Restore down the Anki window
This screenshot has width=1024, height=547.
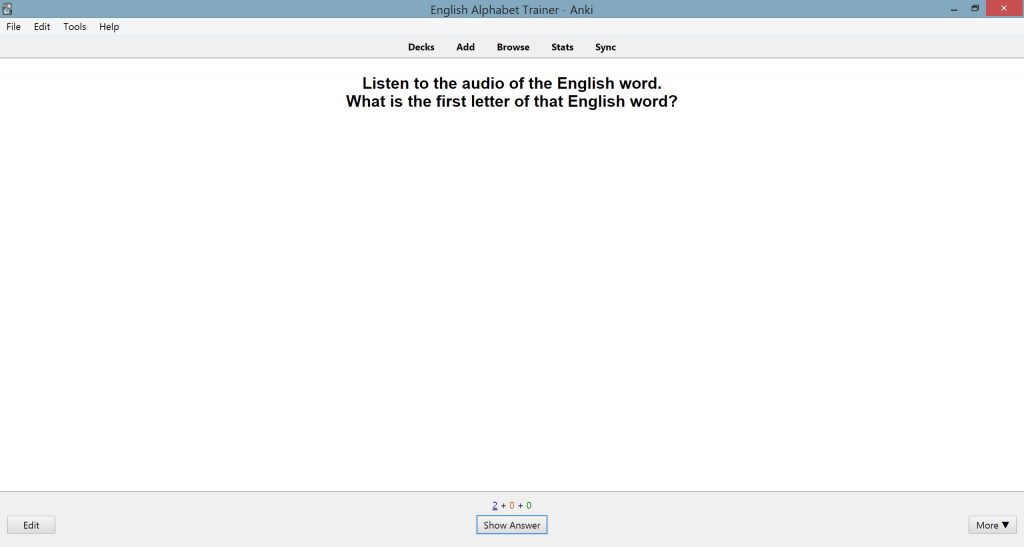click(975, 8)
